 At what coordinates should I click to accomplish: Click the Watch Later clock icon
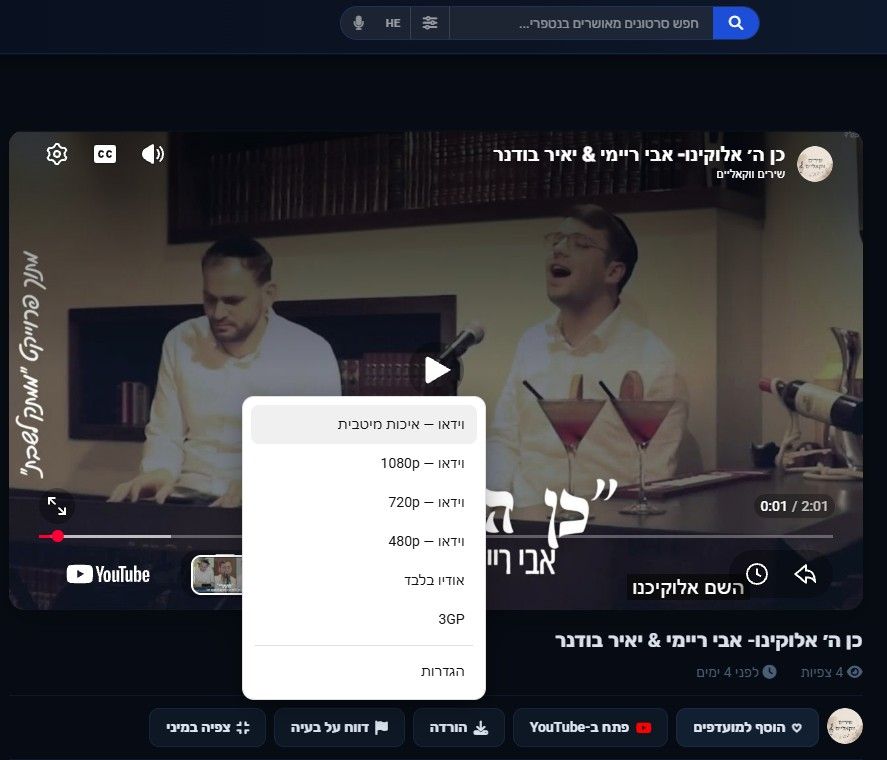[x=757, y=574]
